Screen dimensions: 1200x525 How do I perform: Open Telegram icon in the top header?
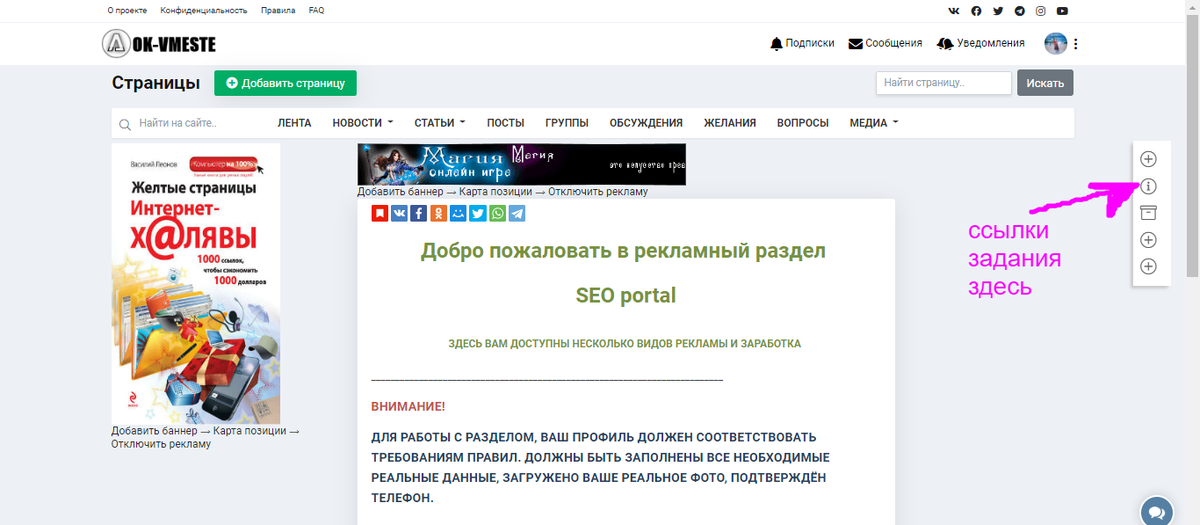click(1019, 11)
